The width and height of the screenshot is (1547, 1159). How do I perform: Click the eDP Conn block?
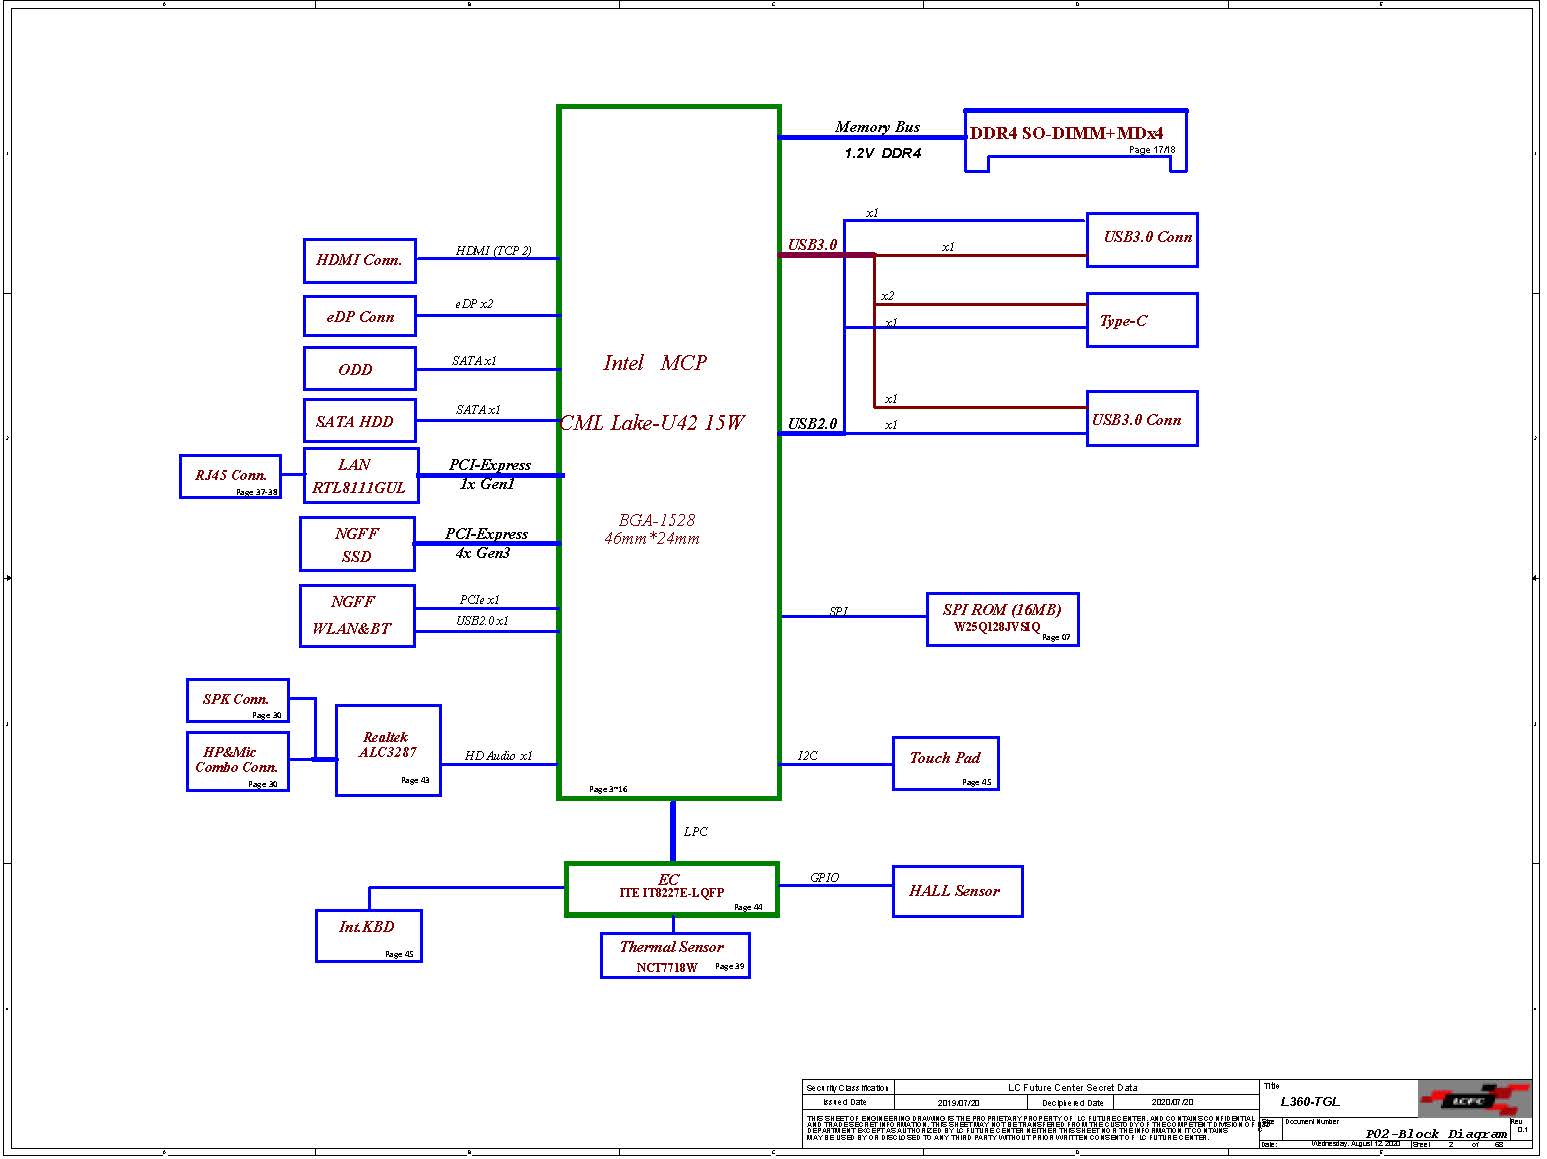tap(359, 317)
